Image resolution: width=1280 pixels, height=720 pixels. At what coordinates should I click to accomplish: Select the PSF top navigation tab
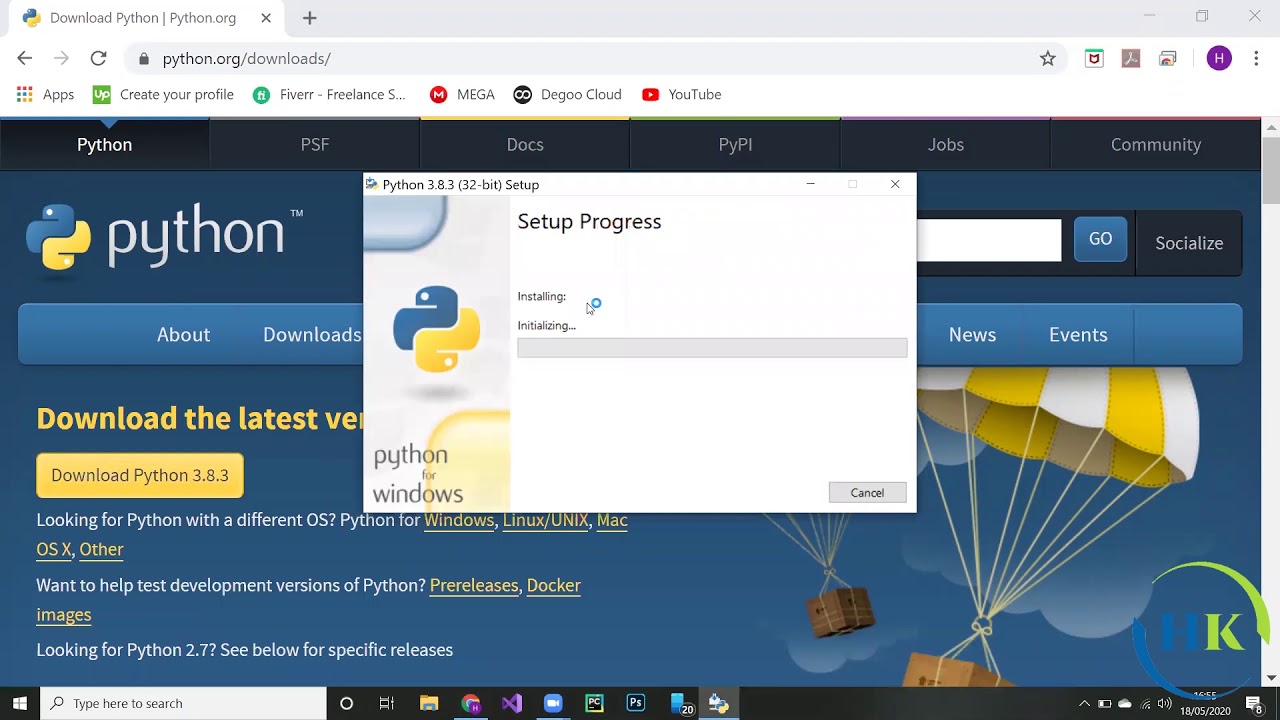tap(315, 144)
